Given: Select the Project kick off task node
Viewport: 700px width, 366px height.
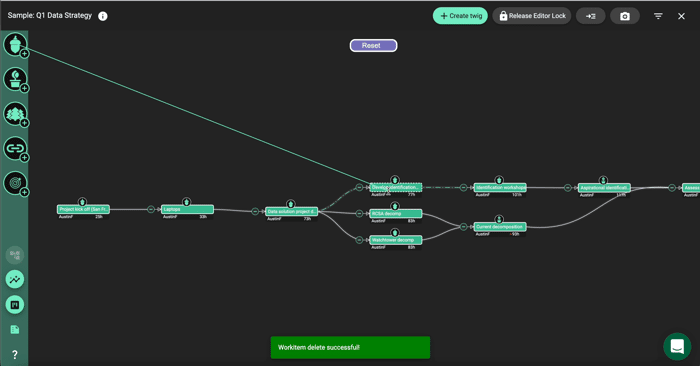Looking at the screenshot, I should coord(83,209).
